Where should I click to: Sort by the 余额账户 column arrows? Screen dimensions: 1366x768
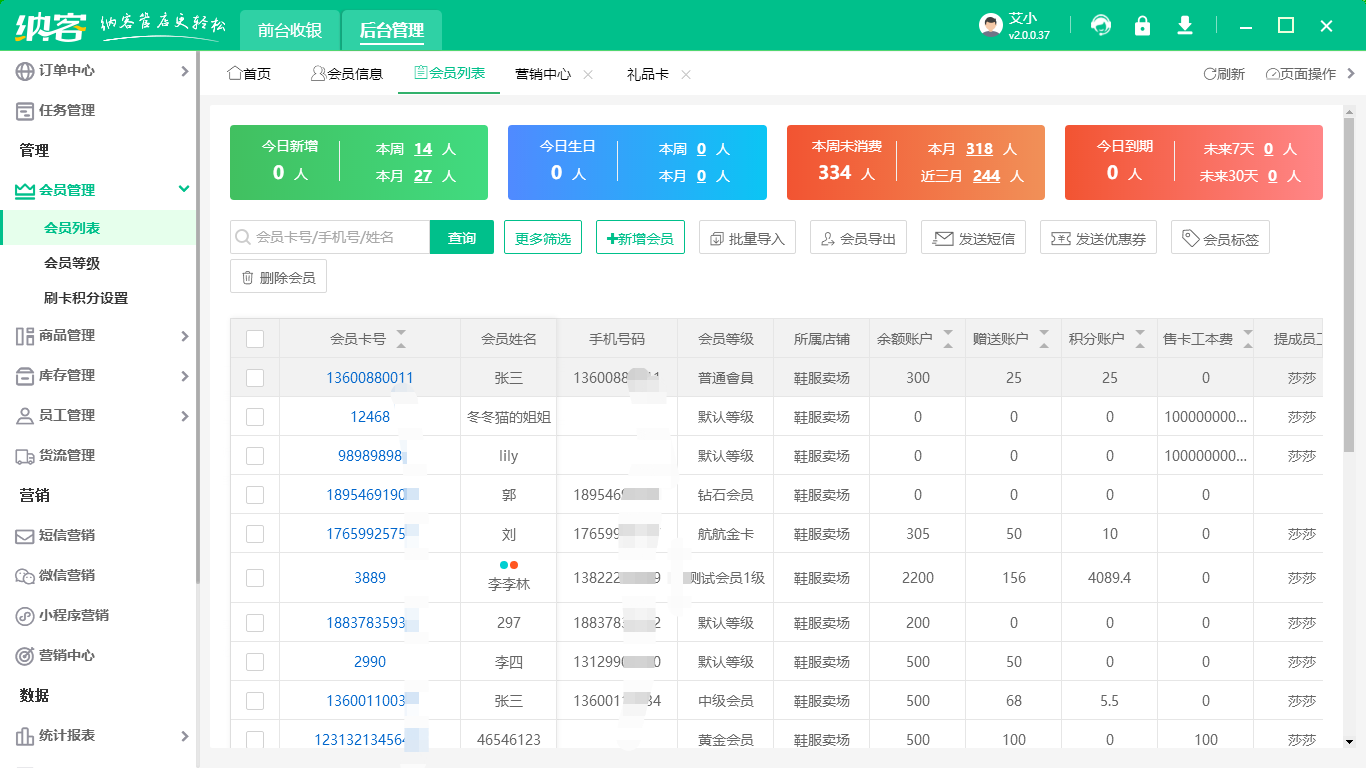coord(948,339)
